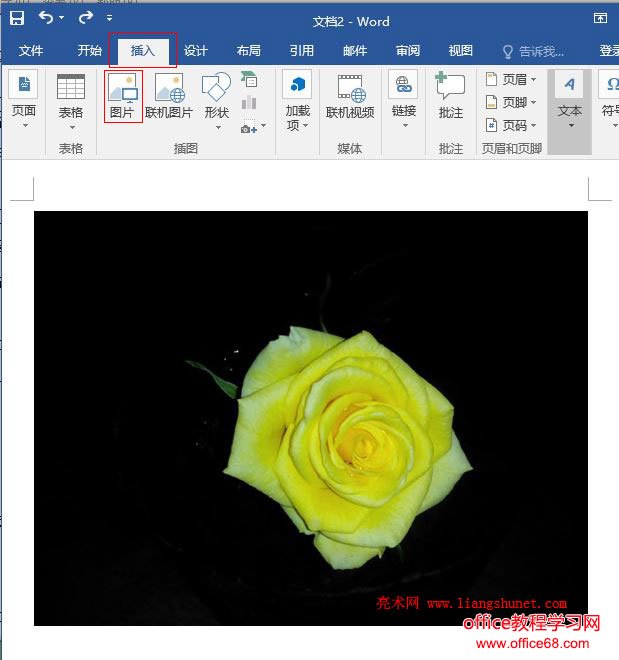The image size is (619, 660).
Task: Click the chart icon below SmartArt
Action: (x=249, y=103)
